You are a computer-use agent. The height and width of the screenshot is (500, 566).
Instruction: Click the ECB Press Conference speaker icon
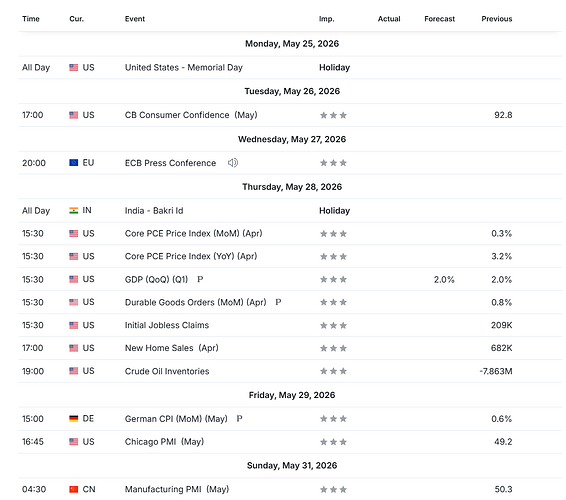[x=233, y=163]
